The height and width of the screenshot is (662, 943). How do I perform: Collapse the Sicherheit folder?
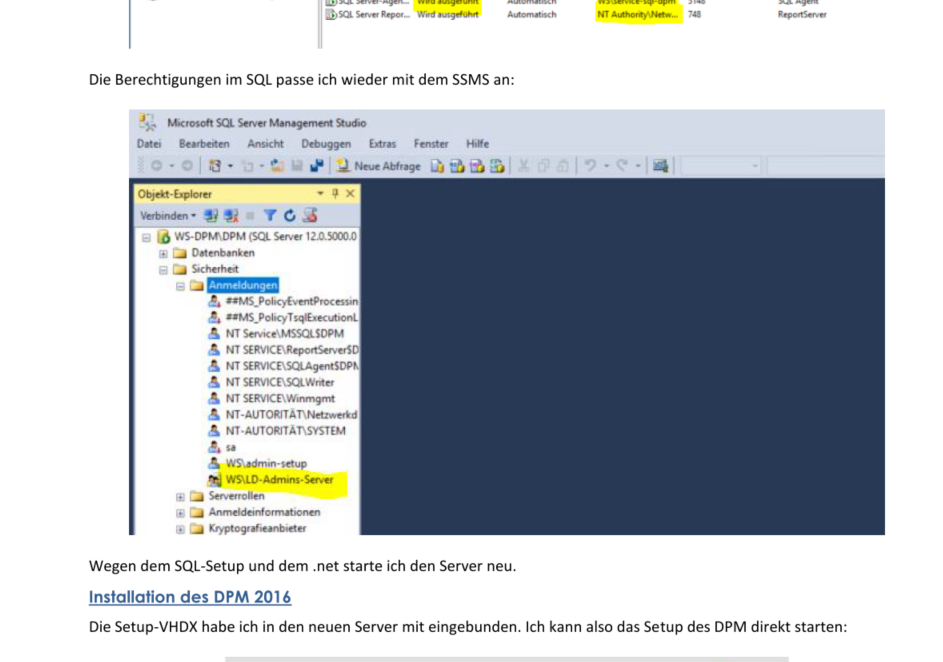163,269
